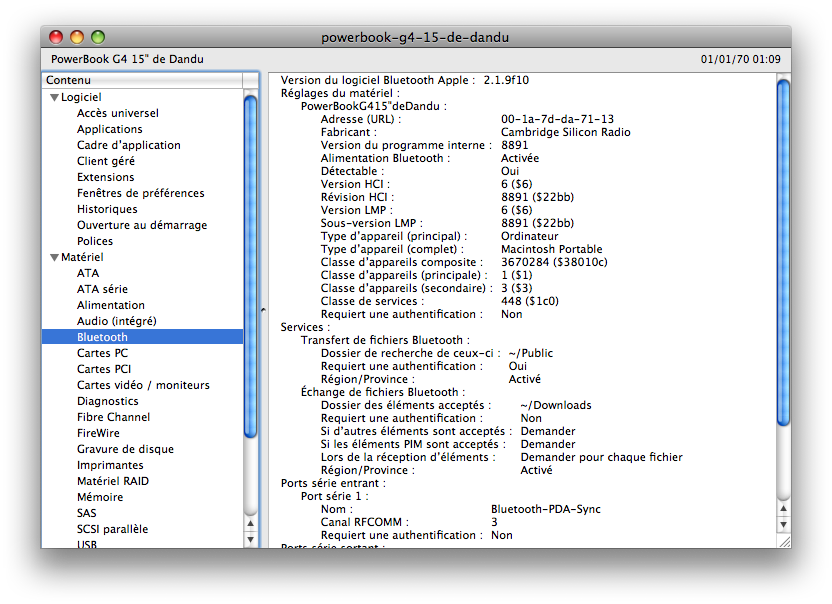Select Historiques in the sidebar

point(107,209)
